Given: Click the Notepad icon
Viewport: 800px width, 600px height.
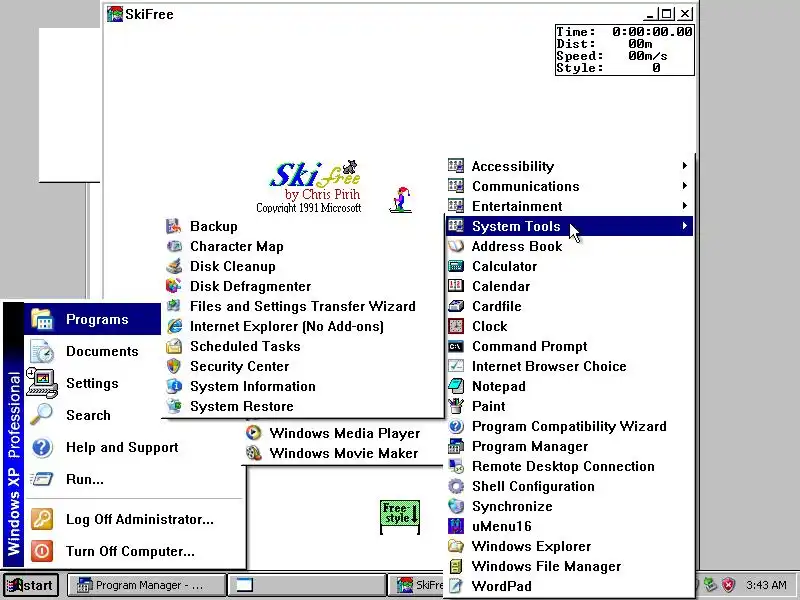Looking at the screenshot, I should coord(456,386).
